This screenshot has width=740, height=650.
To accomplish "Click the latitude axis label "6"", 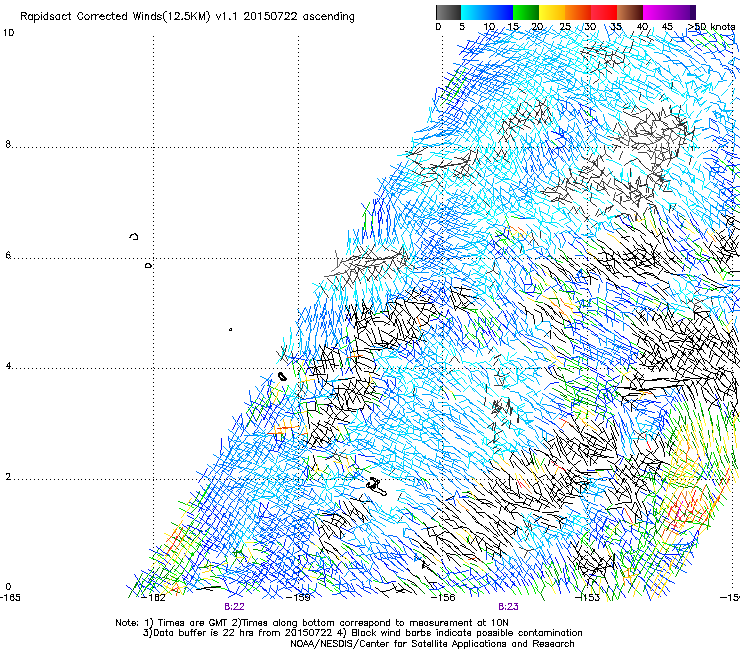I will [8, 255].
